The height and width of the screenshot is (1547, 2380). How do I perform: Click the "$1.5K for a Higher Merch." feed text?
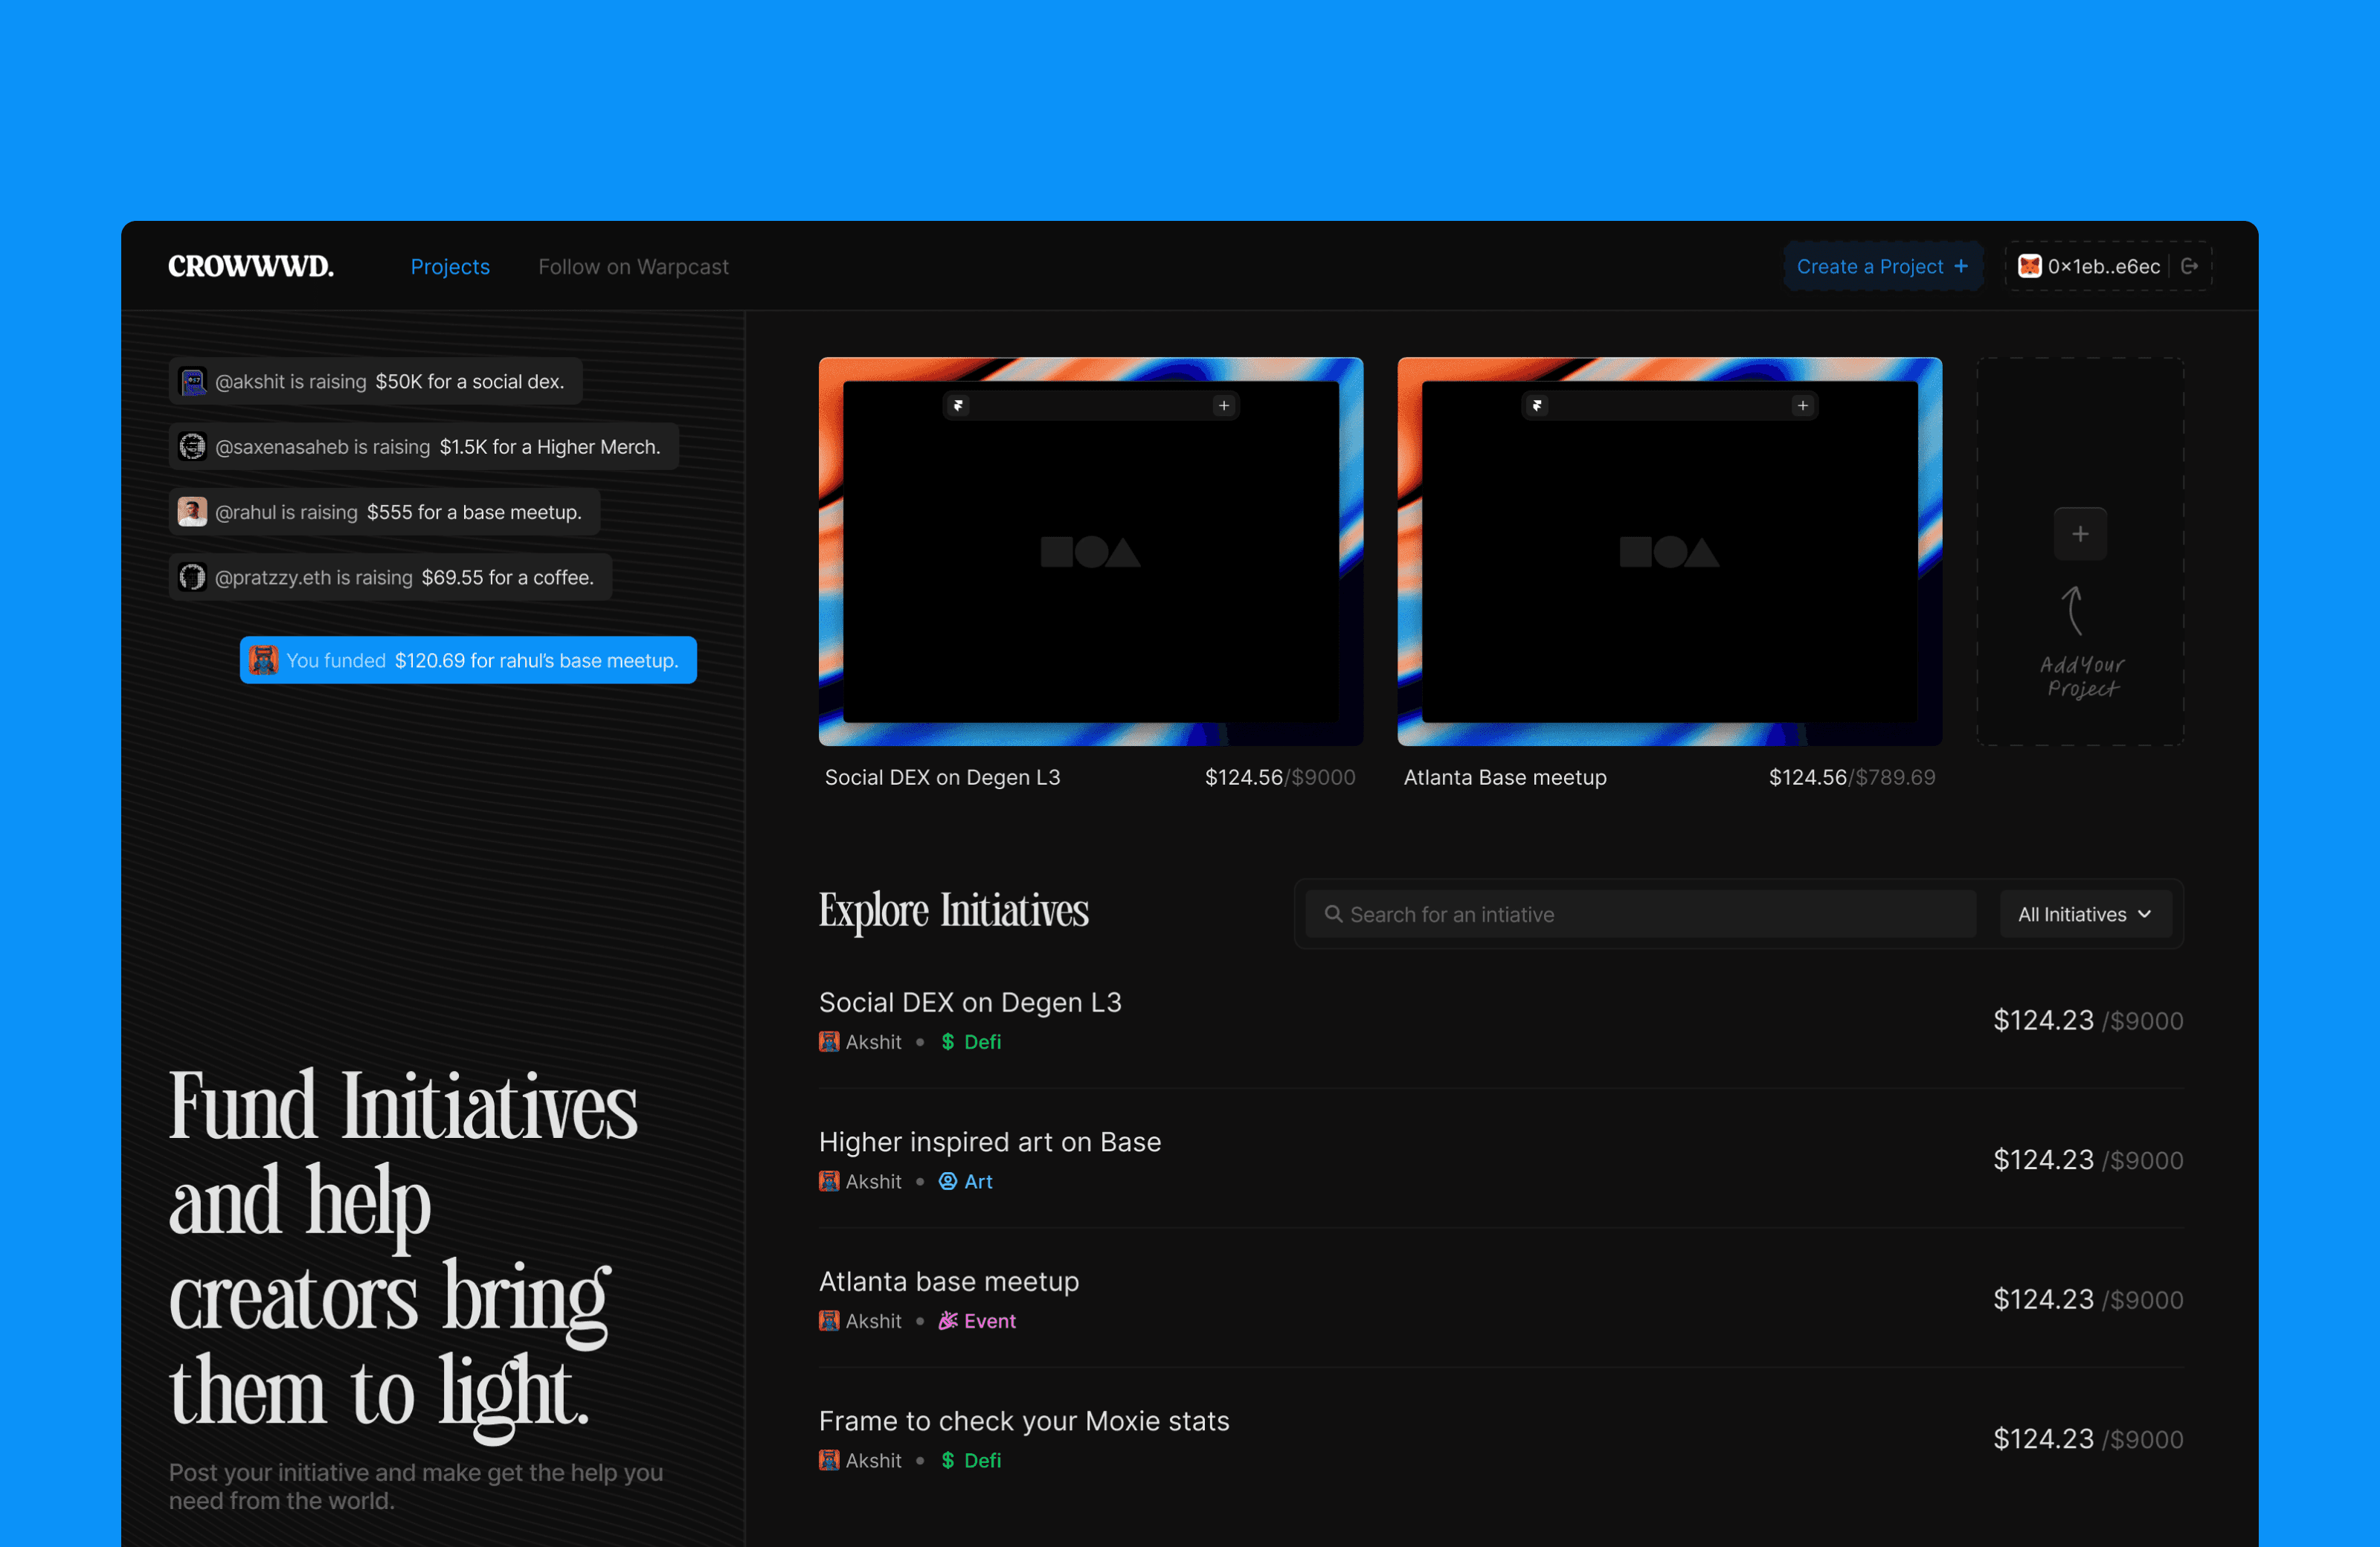[550, 446]
